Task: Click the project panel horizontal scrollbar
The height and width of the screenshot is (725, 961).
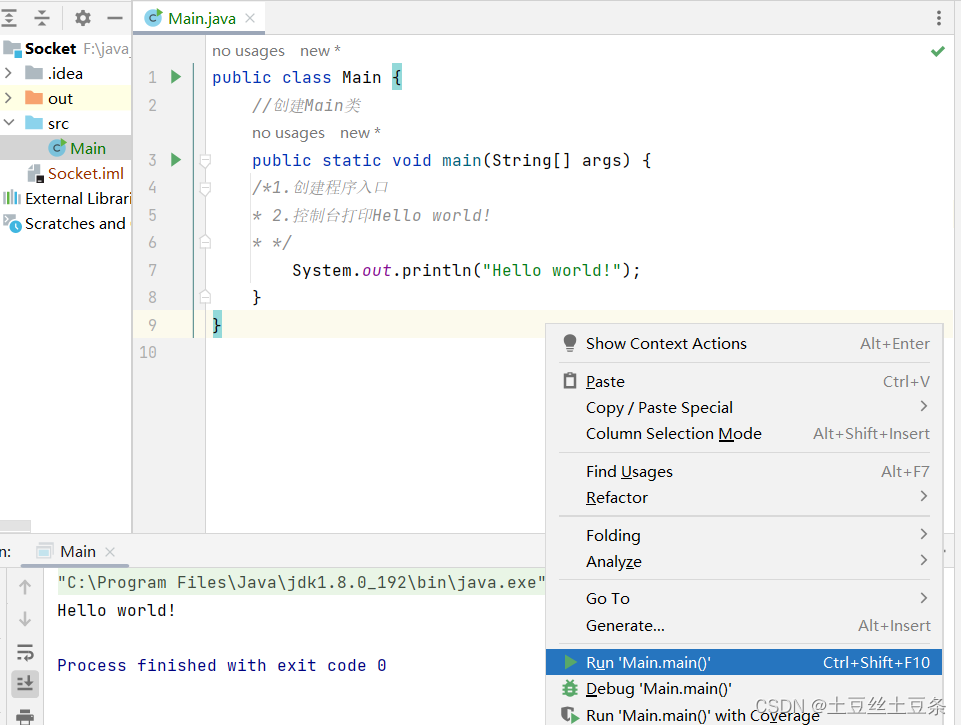Action: 15,526
